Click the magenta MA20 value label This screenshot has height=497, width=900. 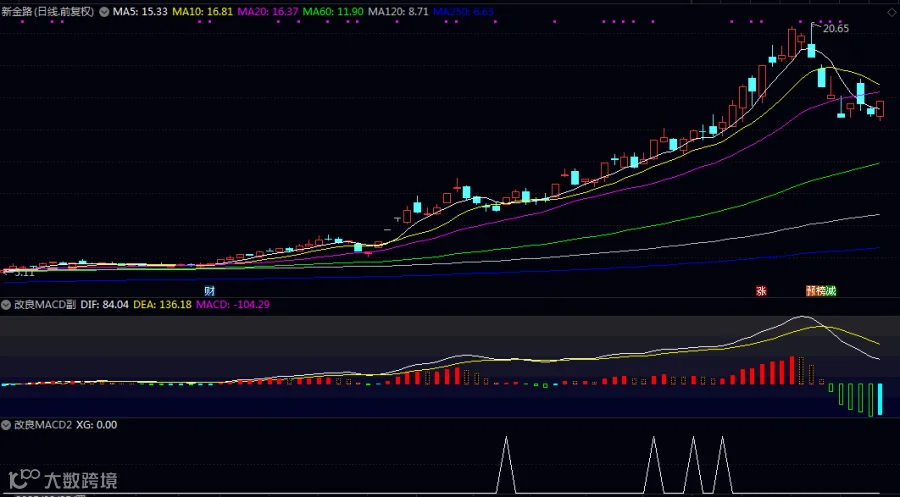[268, 11]
